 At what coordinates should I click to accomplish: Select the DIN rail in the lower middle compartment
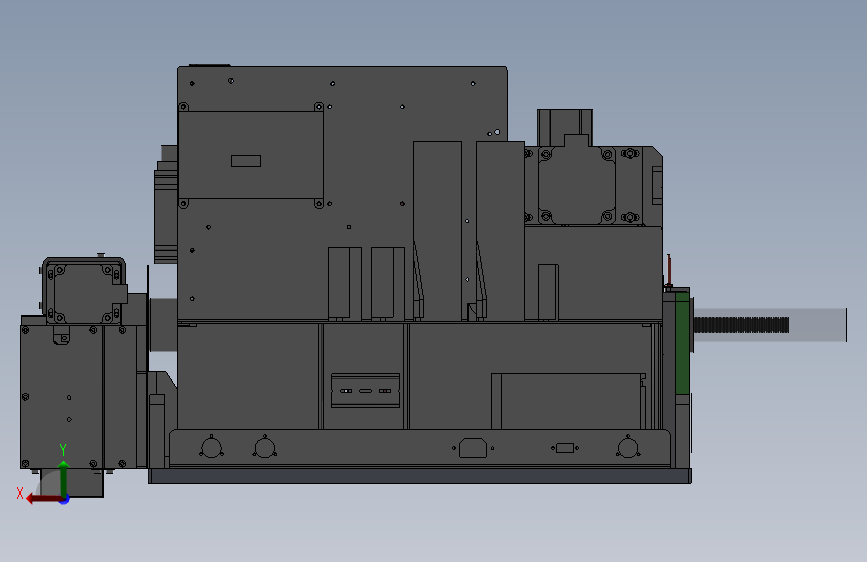[365, 391]
